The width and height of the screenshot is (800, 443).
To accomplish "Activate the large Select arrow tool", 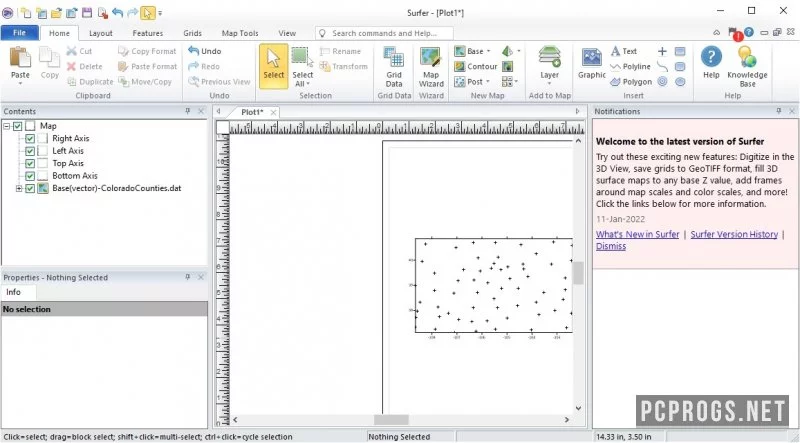I will 273,66.
